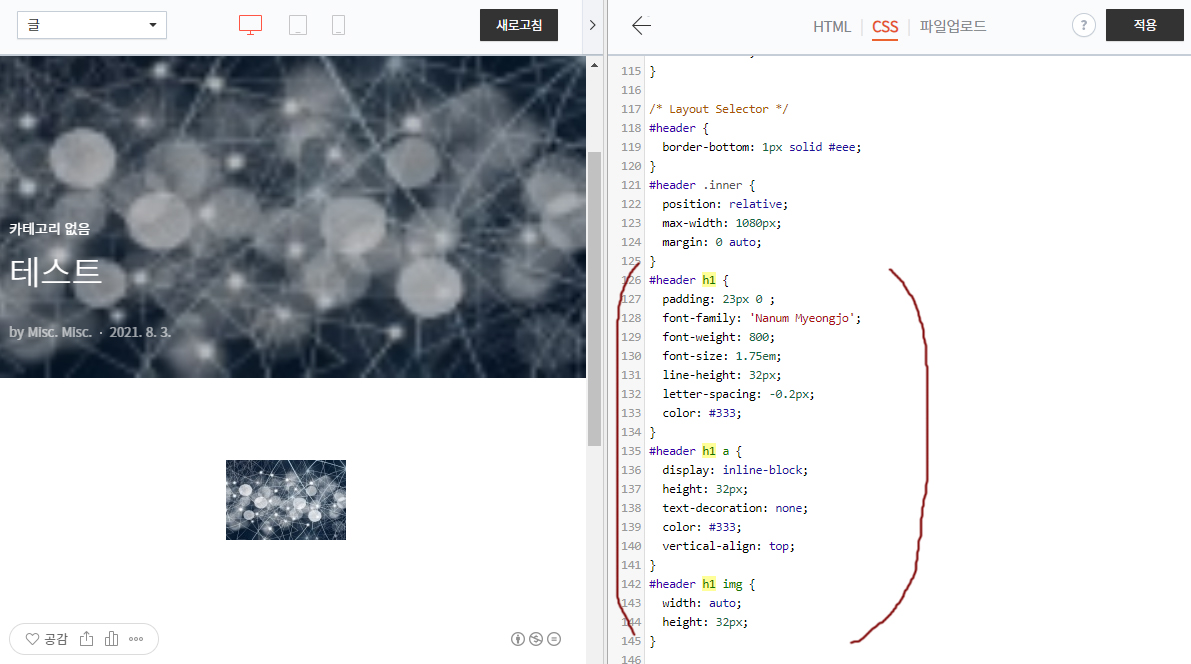Click the 테스트 post title
The image size is (1191, 664).
pos(55,271)
